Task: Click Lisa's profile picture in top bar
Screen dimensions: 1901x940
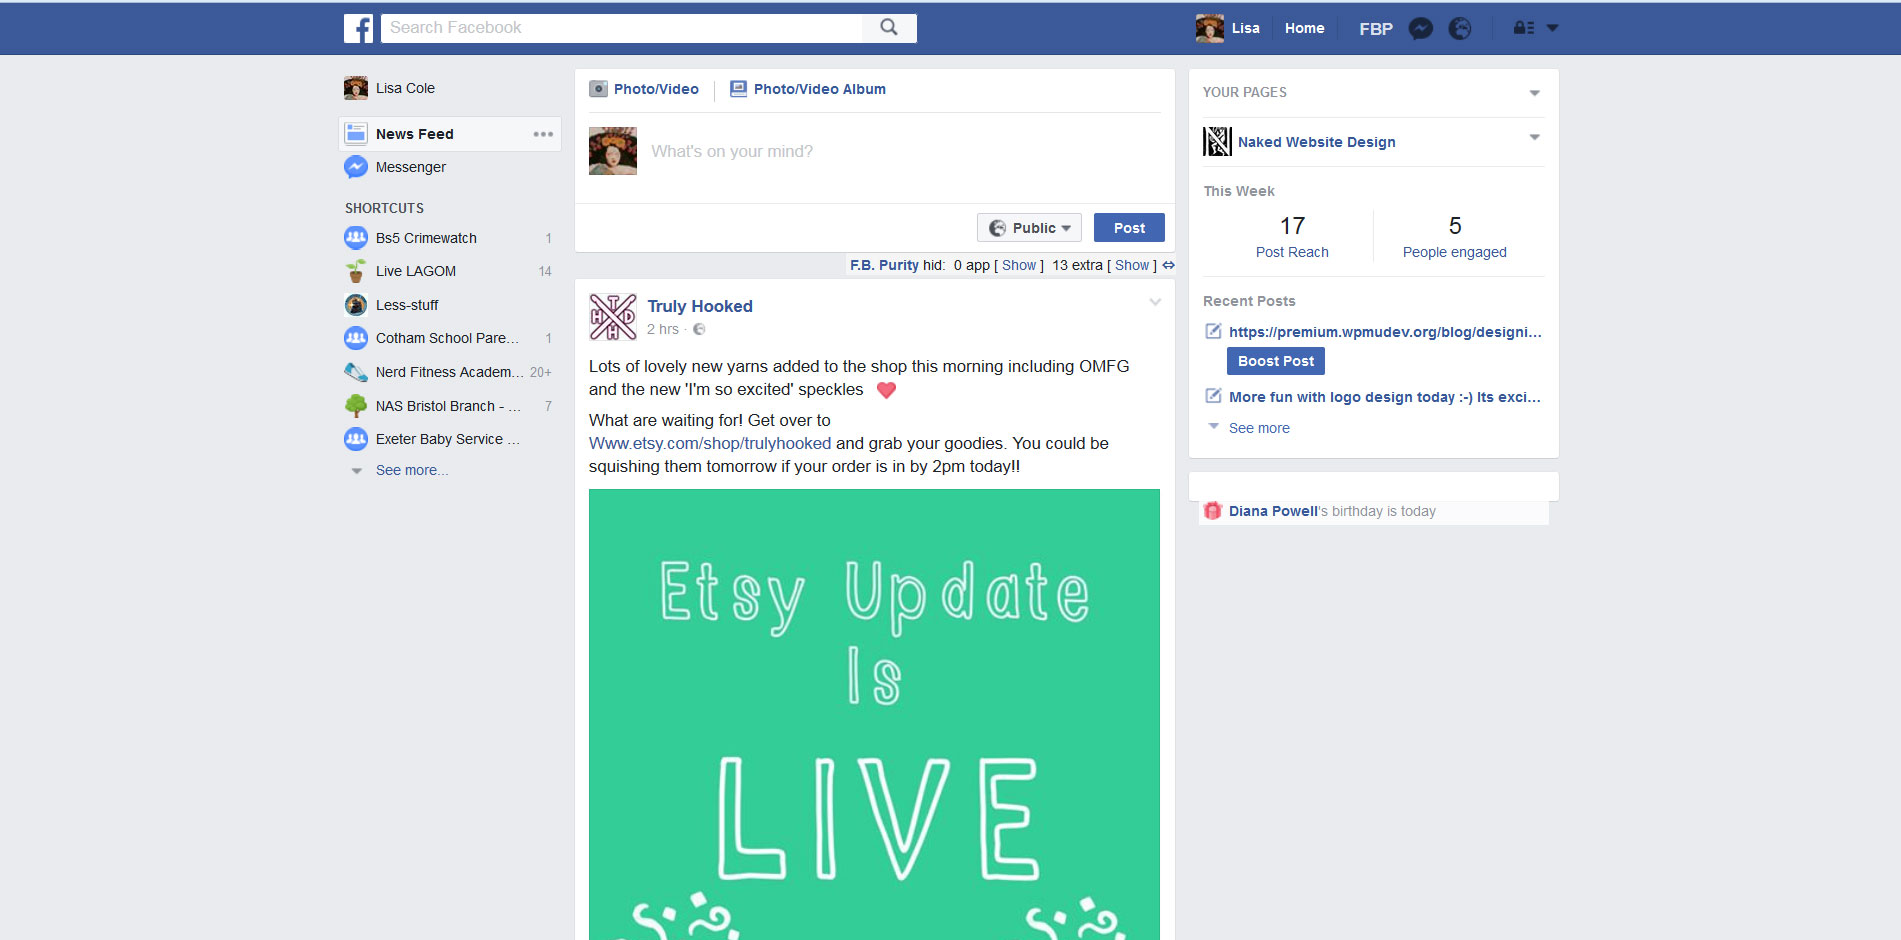Action: [x=1209, y=28]
